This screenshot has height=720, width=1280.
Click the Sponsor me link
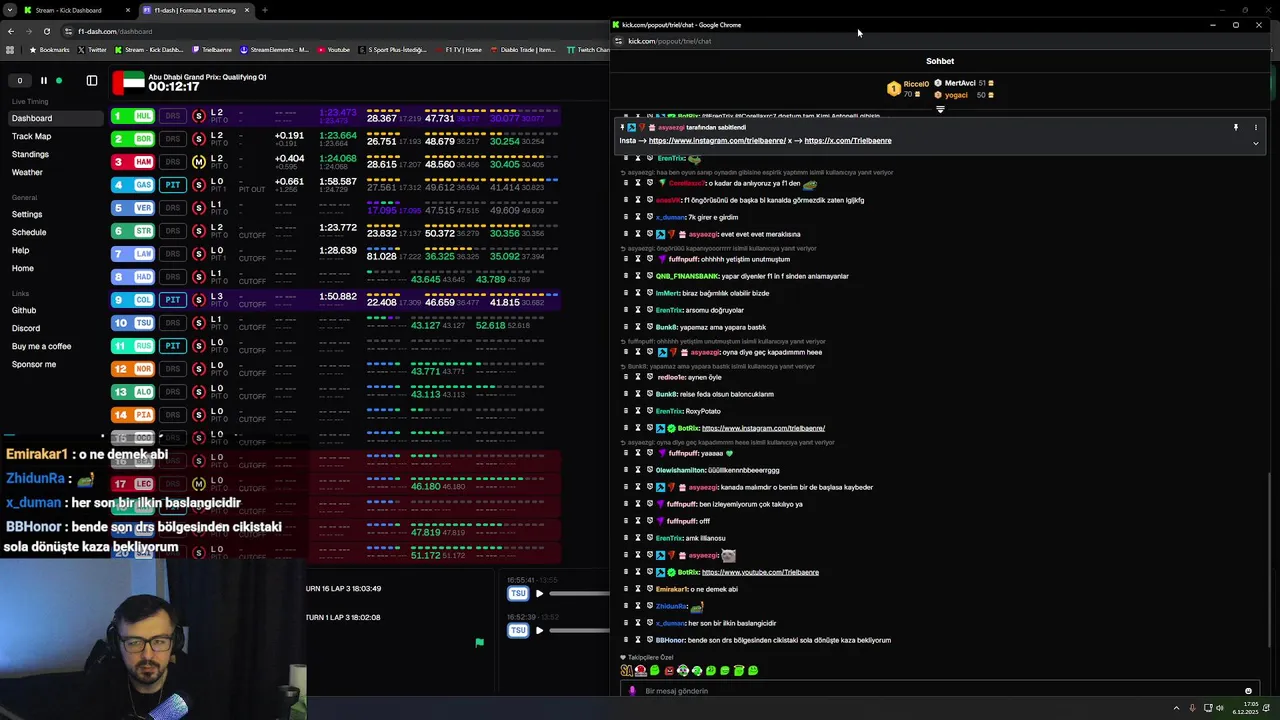(x=34, y=364)
